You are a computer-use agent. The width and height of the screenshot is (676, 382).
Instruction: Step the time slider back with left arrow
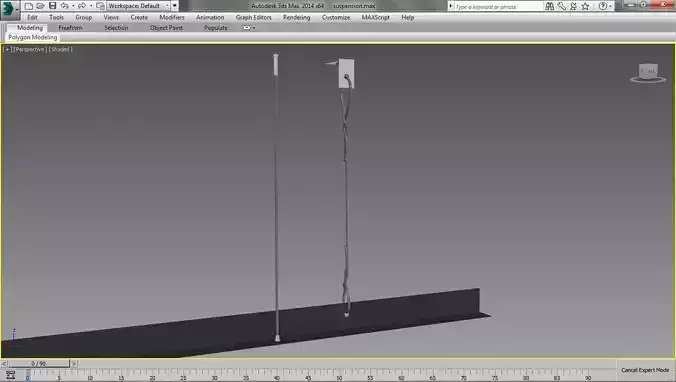(4, 363)
